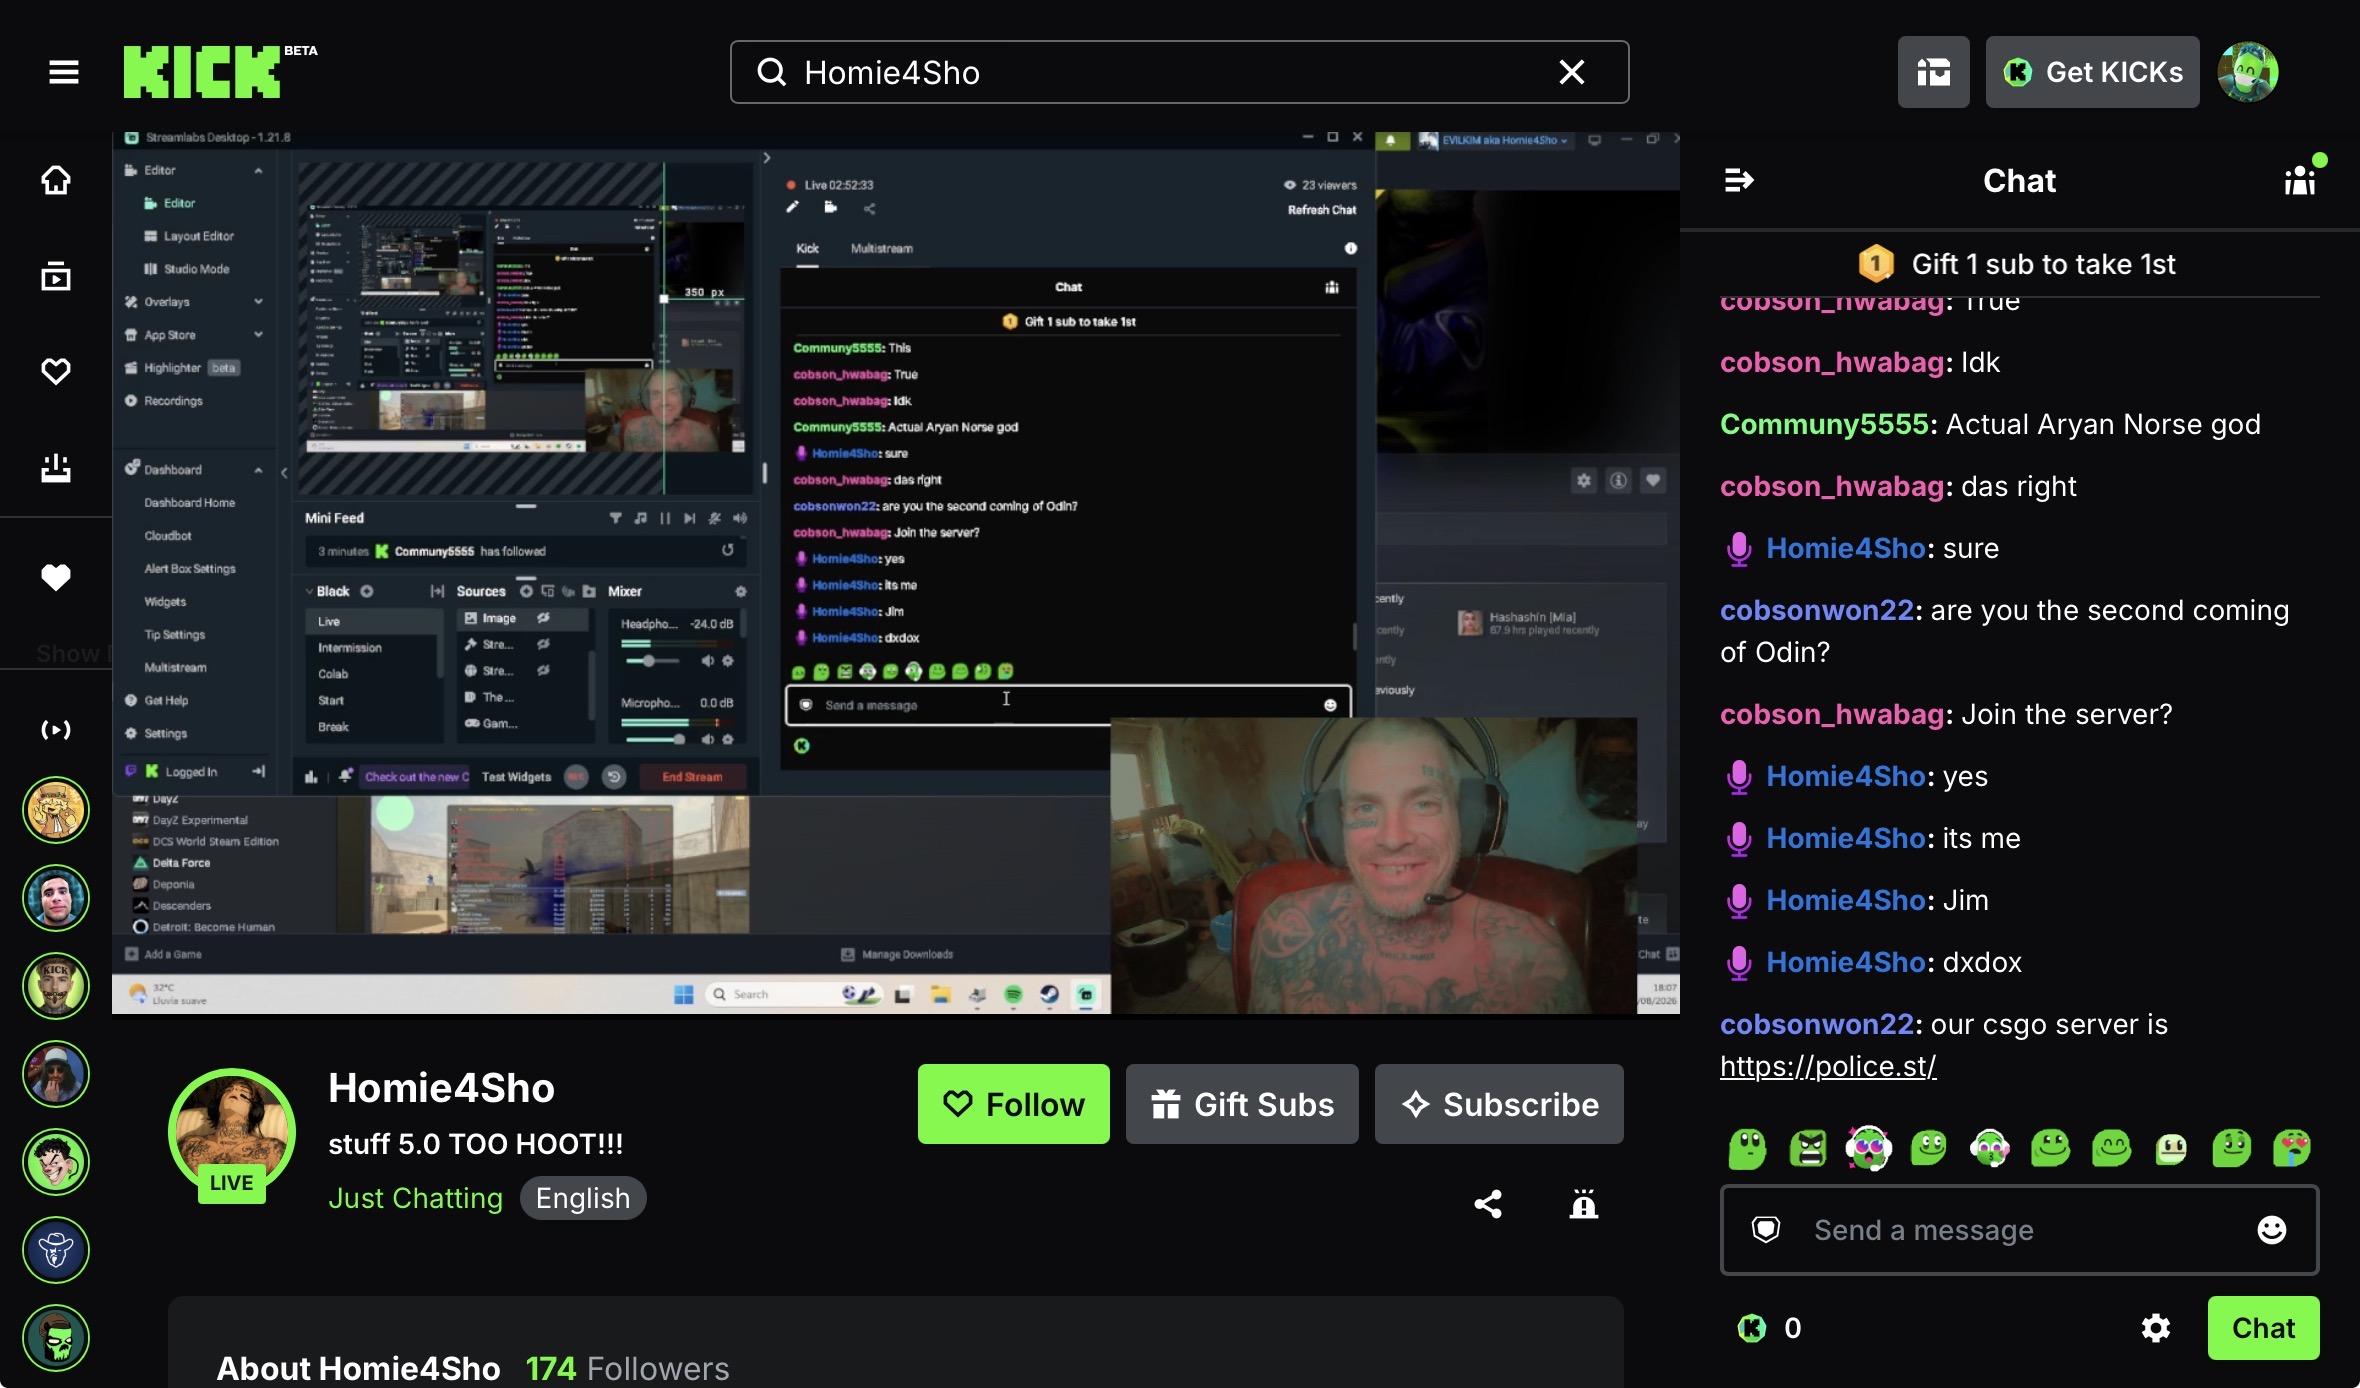Insert the pale straight-mouth emote
This screenshot has width=2360, height=1388.
(2171, 1148)
